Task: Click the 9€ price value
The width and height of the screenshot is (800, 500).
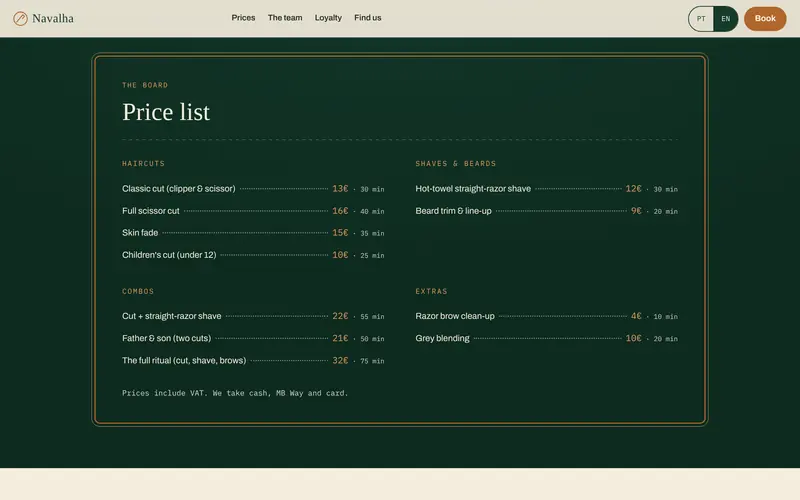Action: [636, 211]
